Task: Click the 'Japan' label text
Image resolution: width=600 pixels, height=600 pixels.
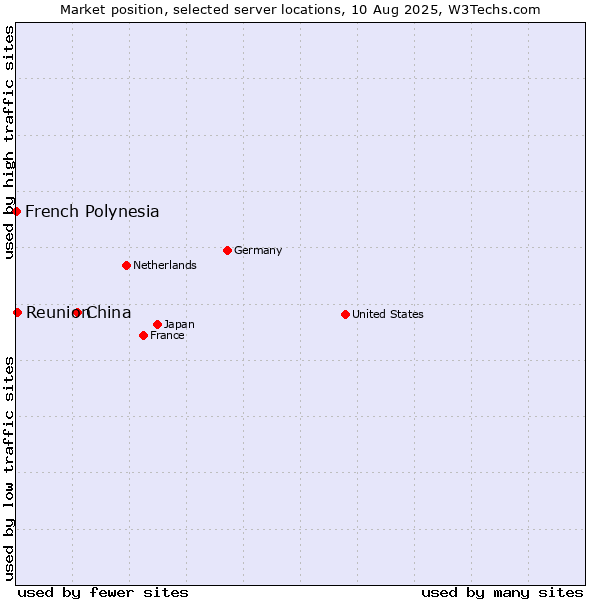Action: pos(179,324)
